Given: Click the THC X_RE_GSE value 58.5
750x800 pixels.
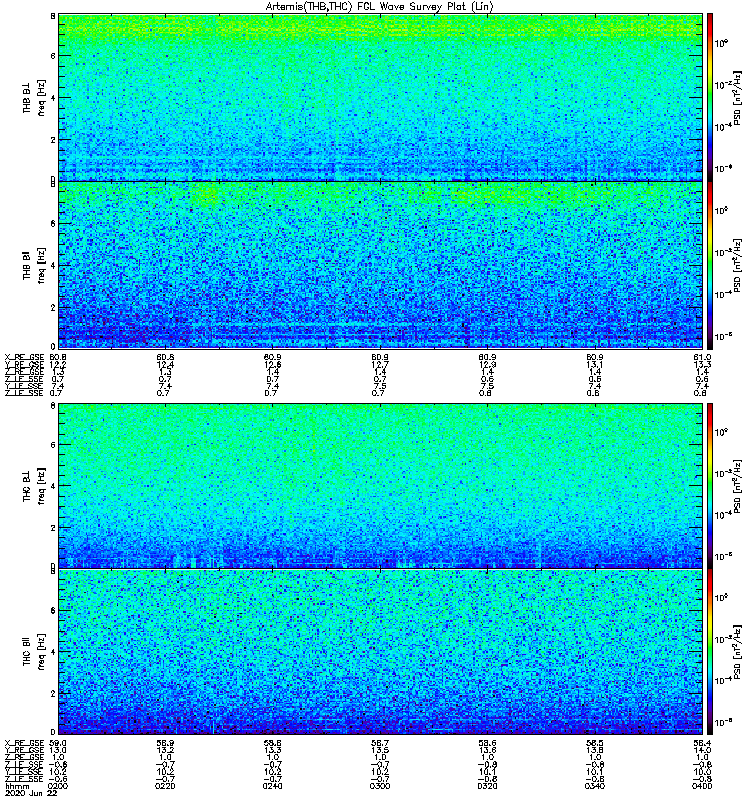Looking at the screenshot, I should 595,743.
